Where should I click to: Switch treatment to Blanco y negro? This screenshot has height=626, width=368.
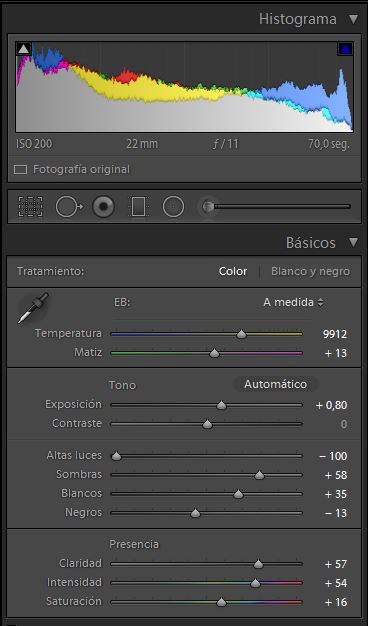311,271
